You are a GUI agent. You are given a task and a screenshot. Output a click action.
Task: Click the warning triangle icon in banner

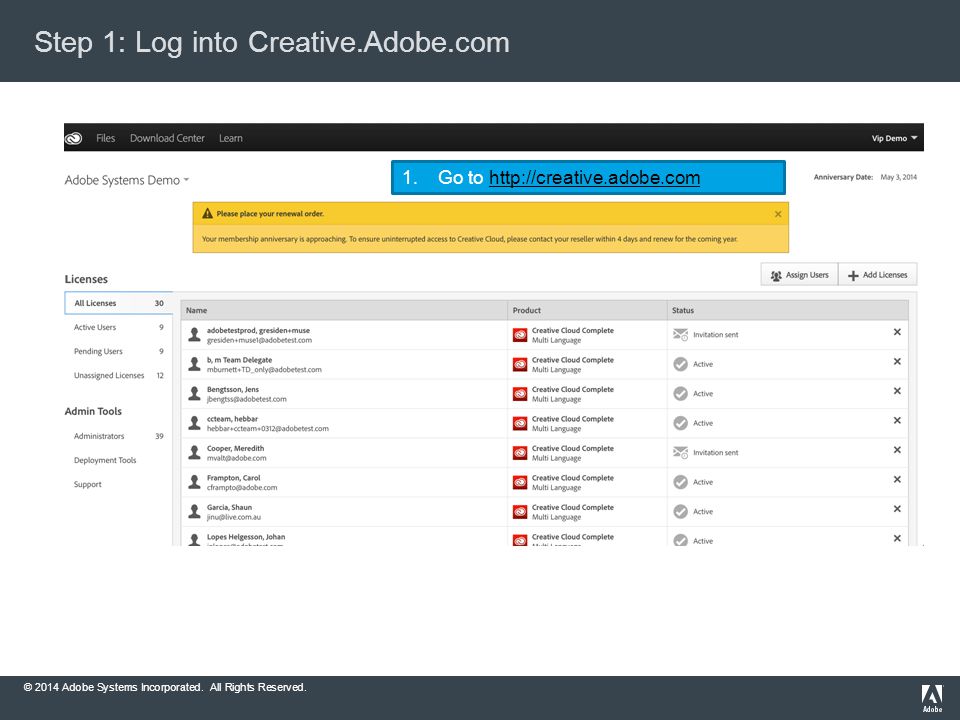click(x=208, y=214)
